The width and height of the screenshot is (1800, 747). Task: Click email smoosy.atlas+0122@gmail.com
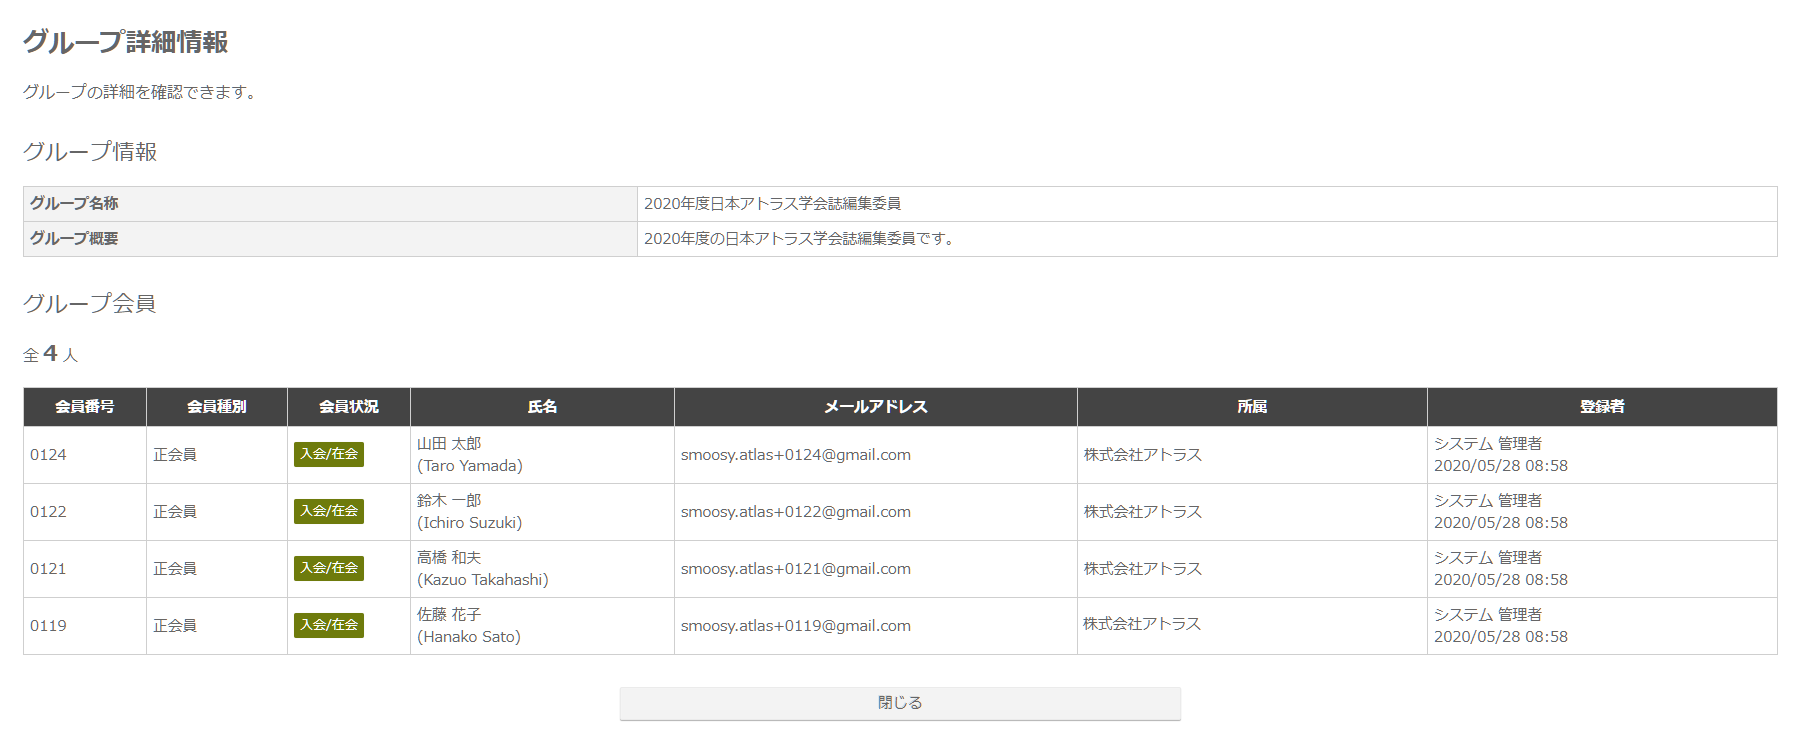click(796, 512)
